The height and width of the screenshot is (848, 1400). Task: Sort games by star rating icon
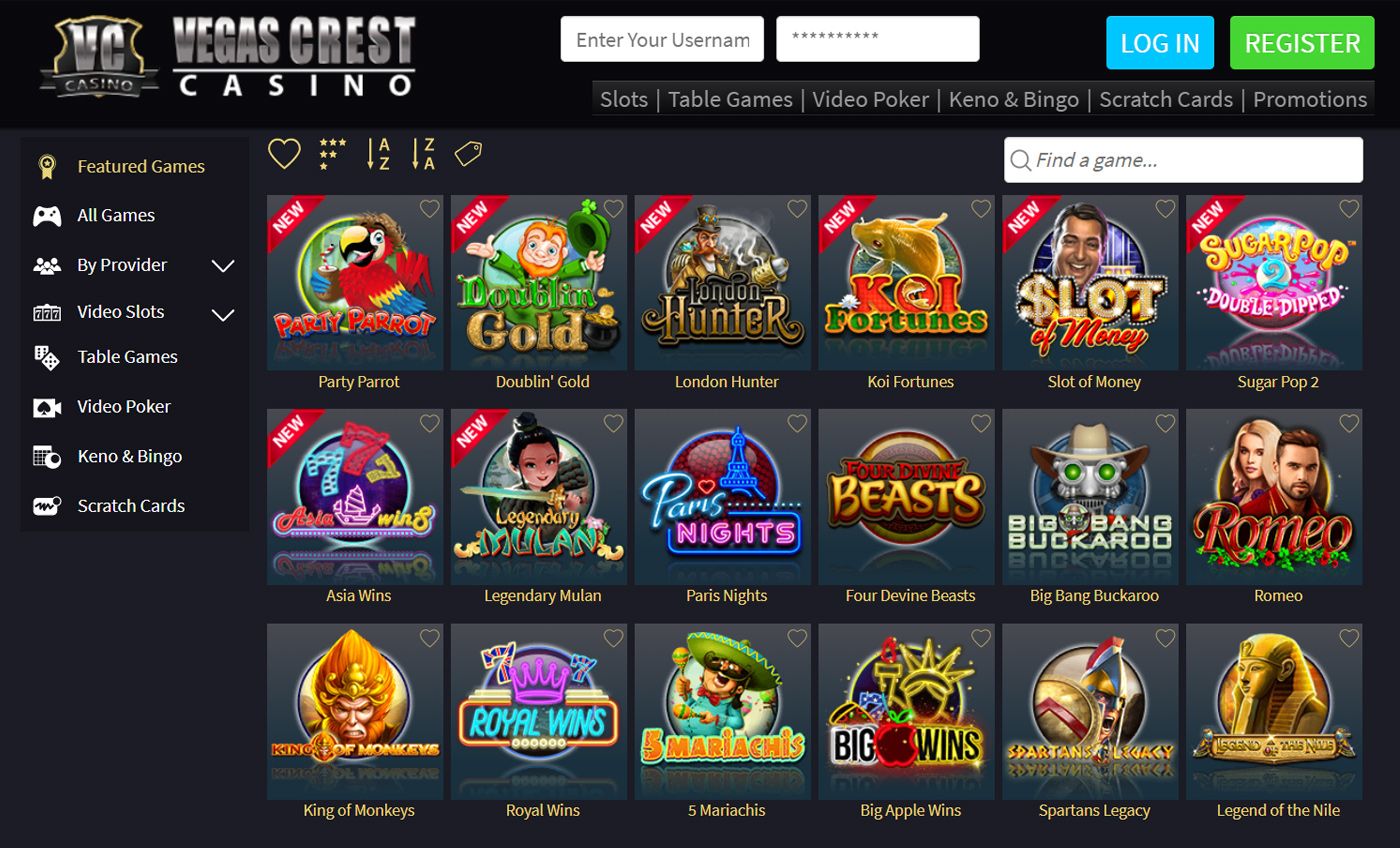click(x=332, y=154)
